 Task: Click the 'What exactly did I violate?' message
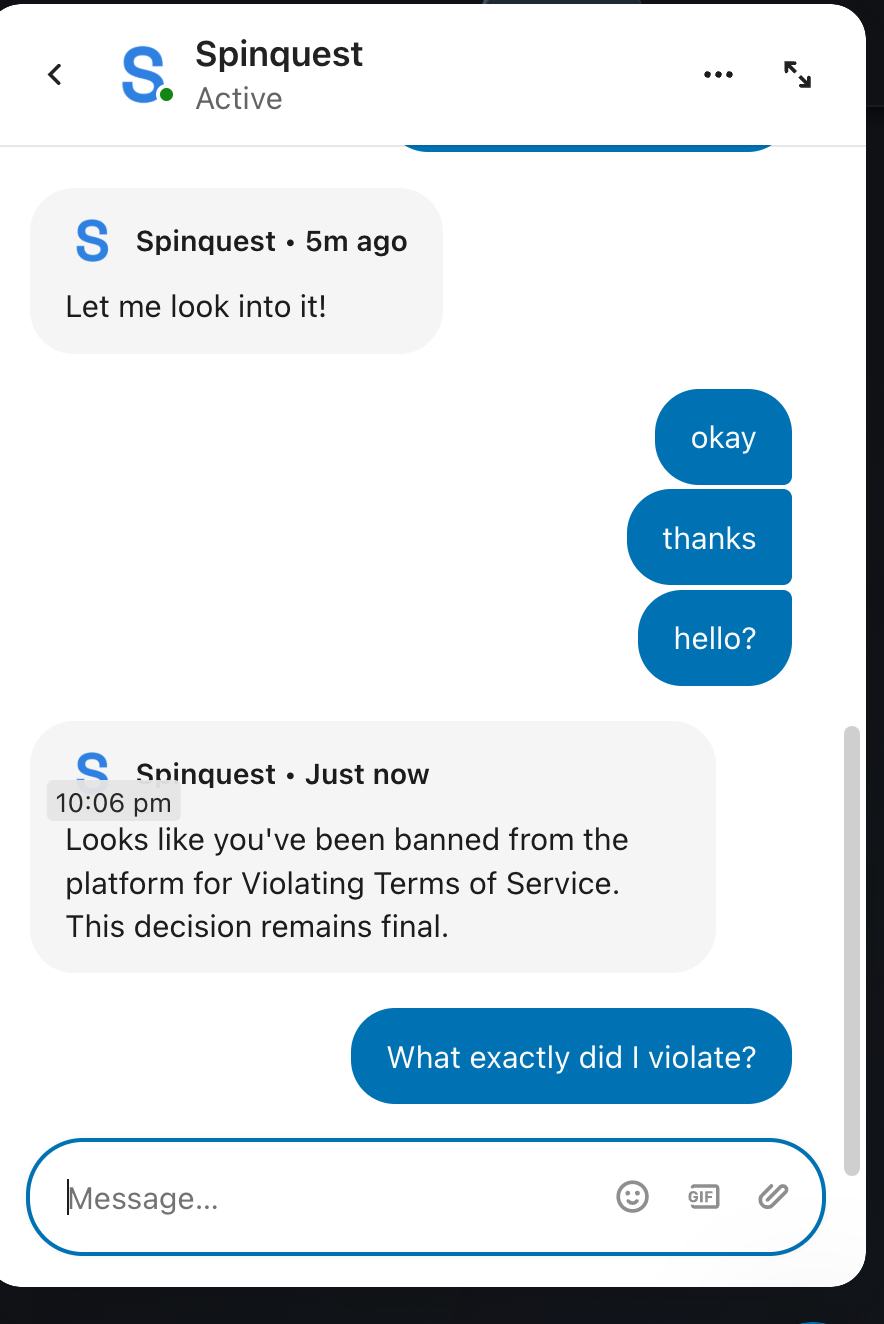[x=571, y=1056]
